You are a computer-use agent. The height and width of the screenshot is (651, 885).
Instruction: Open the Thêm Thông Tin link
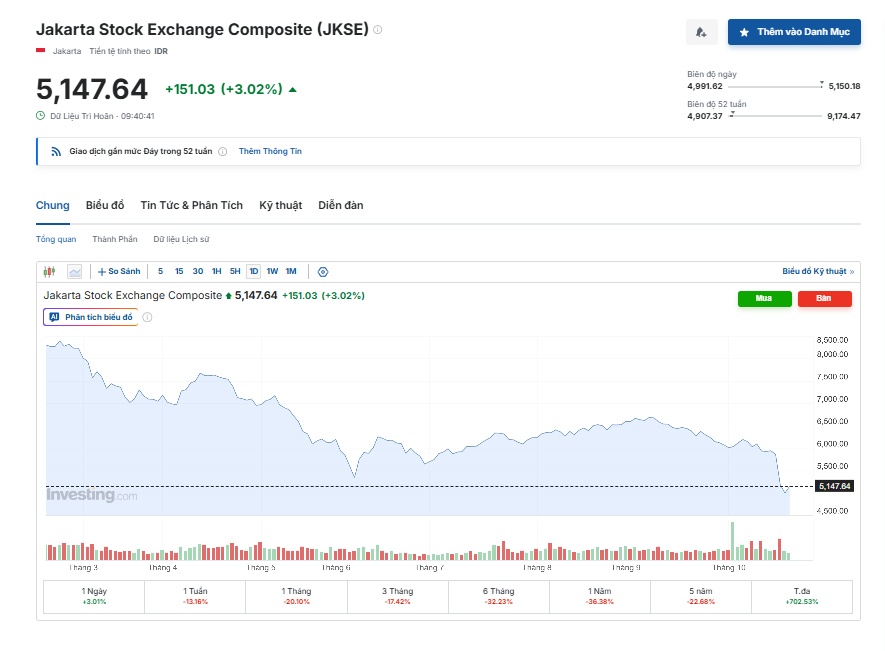pos(270,151)
